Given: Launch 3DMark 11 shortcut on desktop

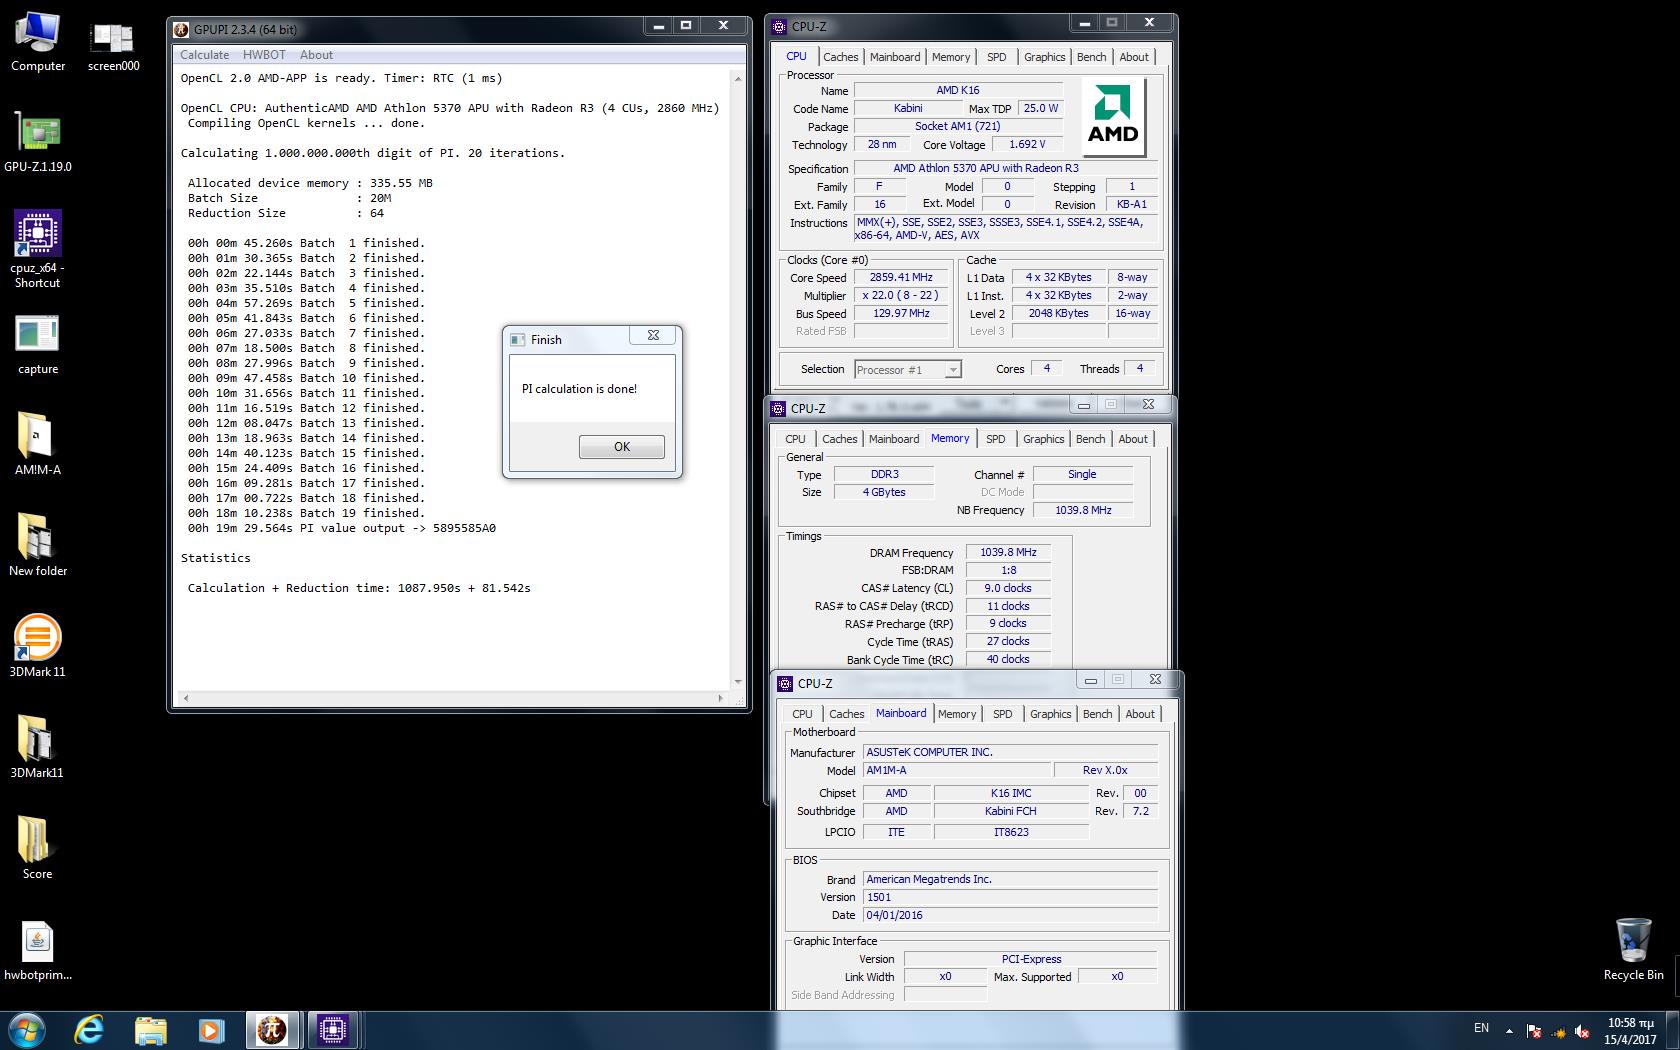Looking at the screenshot, I should coord(38,647).
